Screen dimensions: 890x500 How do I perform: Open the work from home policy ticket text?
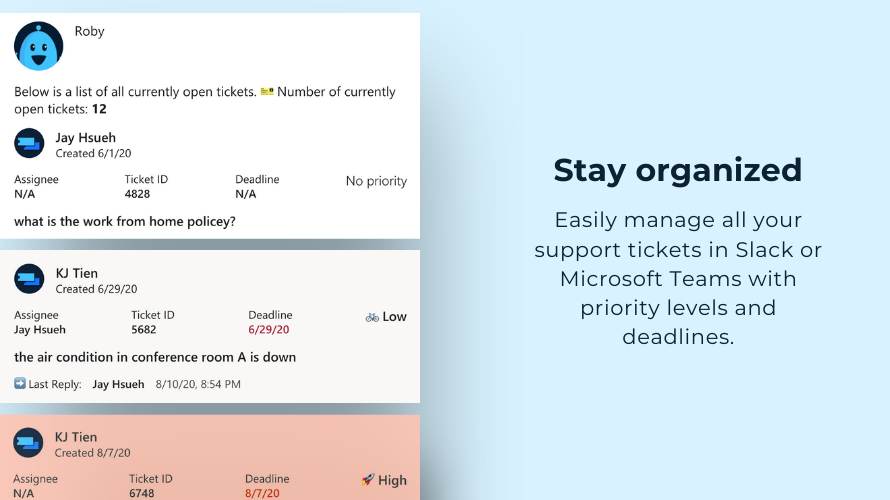(125, 221)
